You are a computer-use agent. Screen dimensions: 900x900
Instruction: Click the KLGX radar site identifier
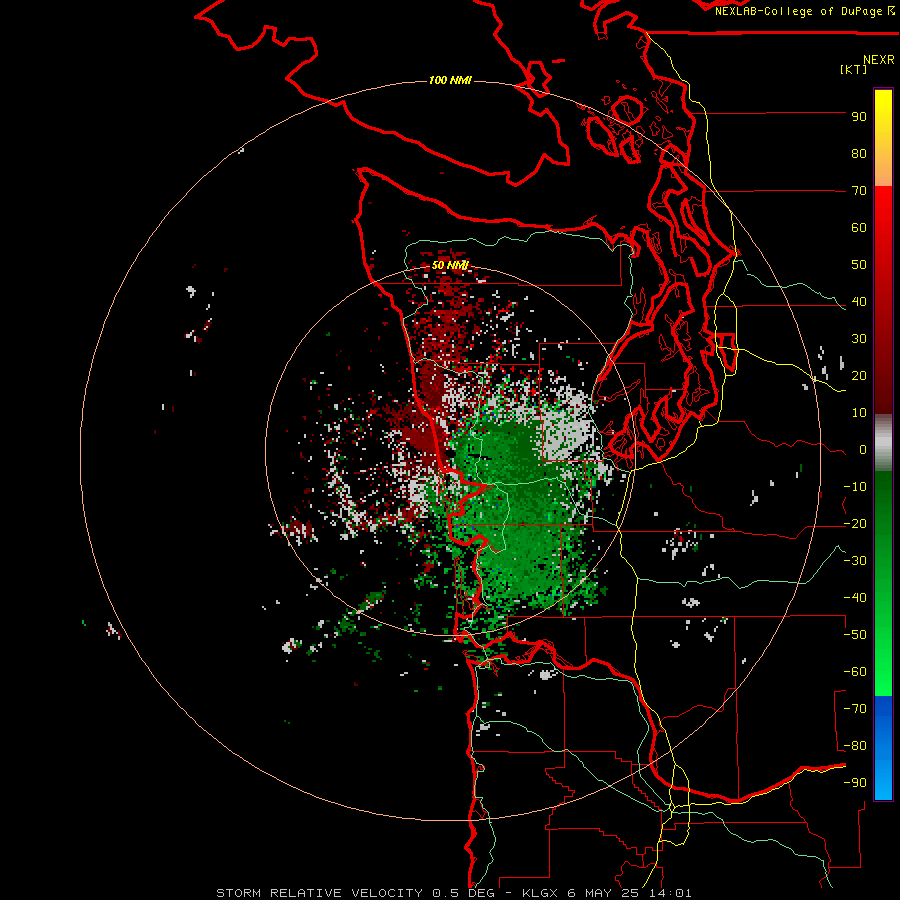[x=540, y=893]
